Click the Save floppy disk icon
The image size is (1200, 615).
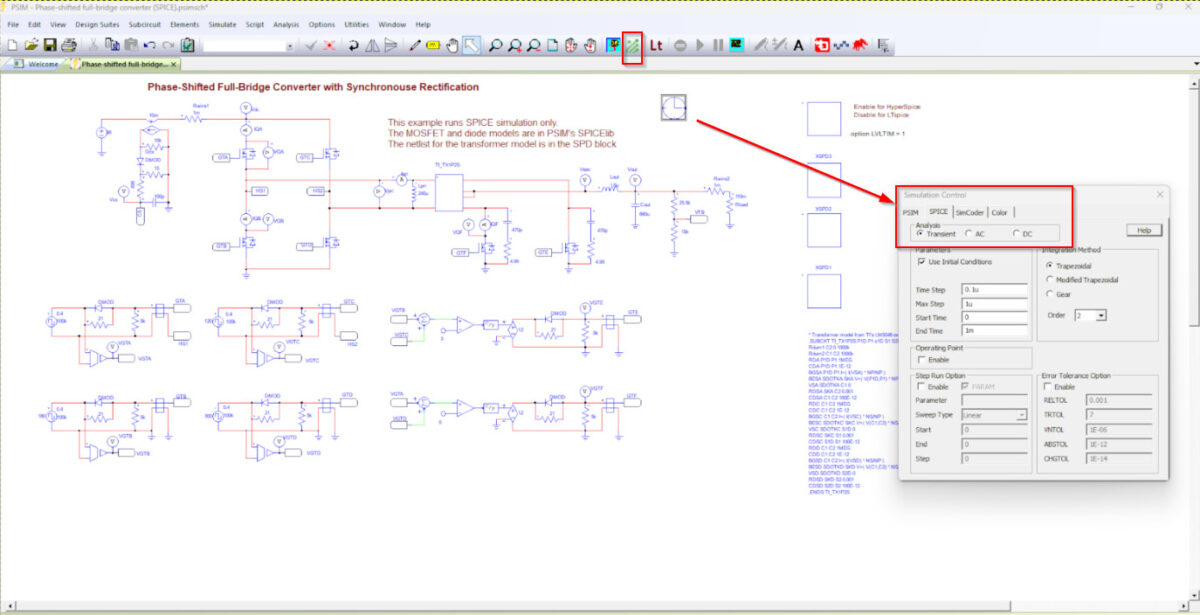49,45
